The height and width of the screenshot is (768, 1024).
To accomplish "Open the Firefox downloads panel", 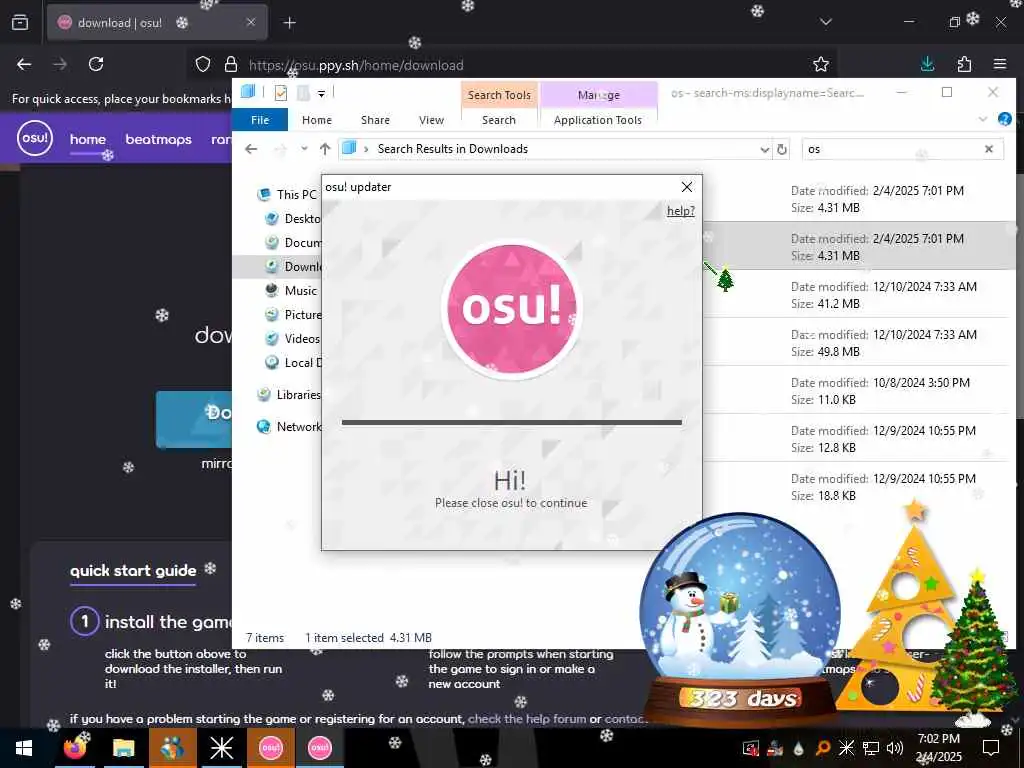I will pyautogui.click(x=927, y=64).
